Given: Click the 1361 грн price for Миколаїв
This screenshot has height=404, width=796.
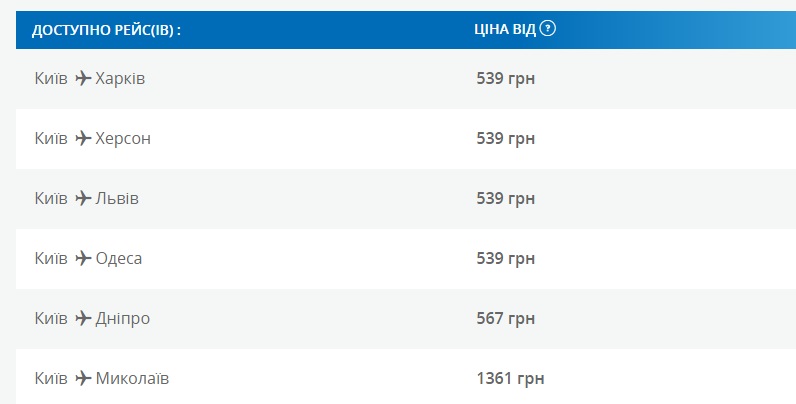Looking at the screenshot, I should [510, 379].
